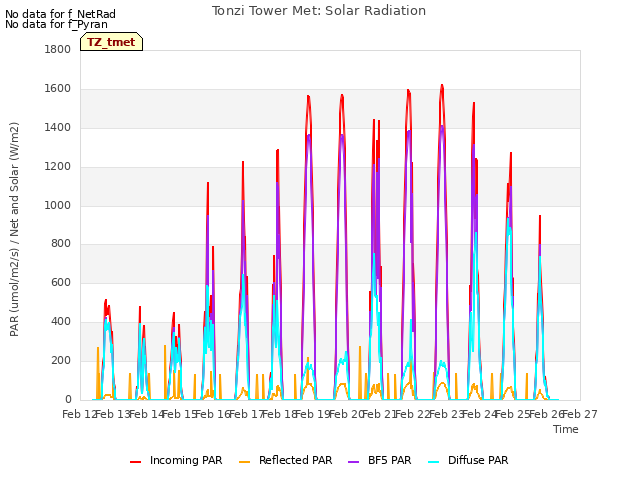Click the 'No data for f_Pyran' message

(x=56, y=24)
